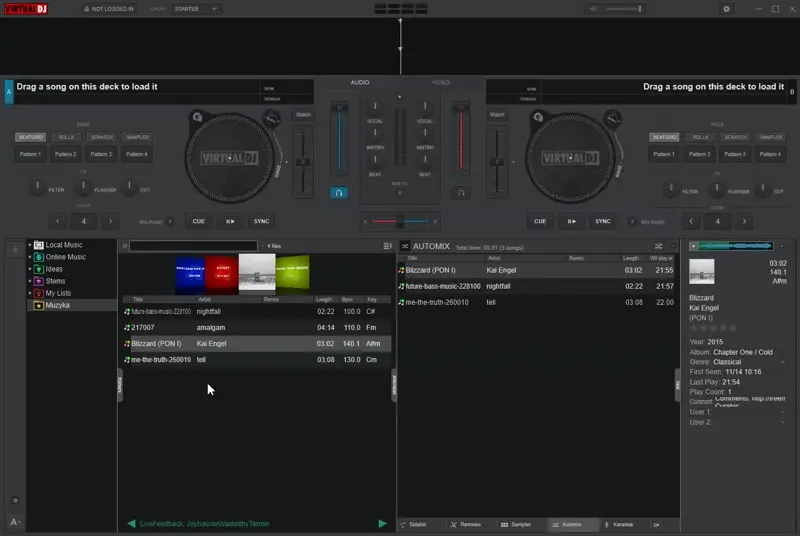This screenshot has width=800, height=536.
Task: Select SAMPLER pads on deck A
Action: (x=137, y=137)
